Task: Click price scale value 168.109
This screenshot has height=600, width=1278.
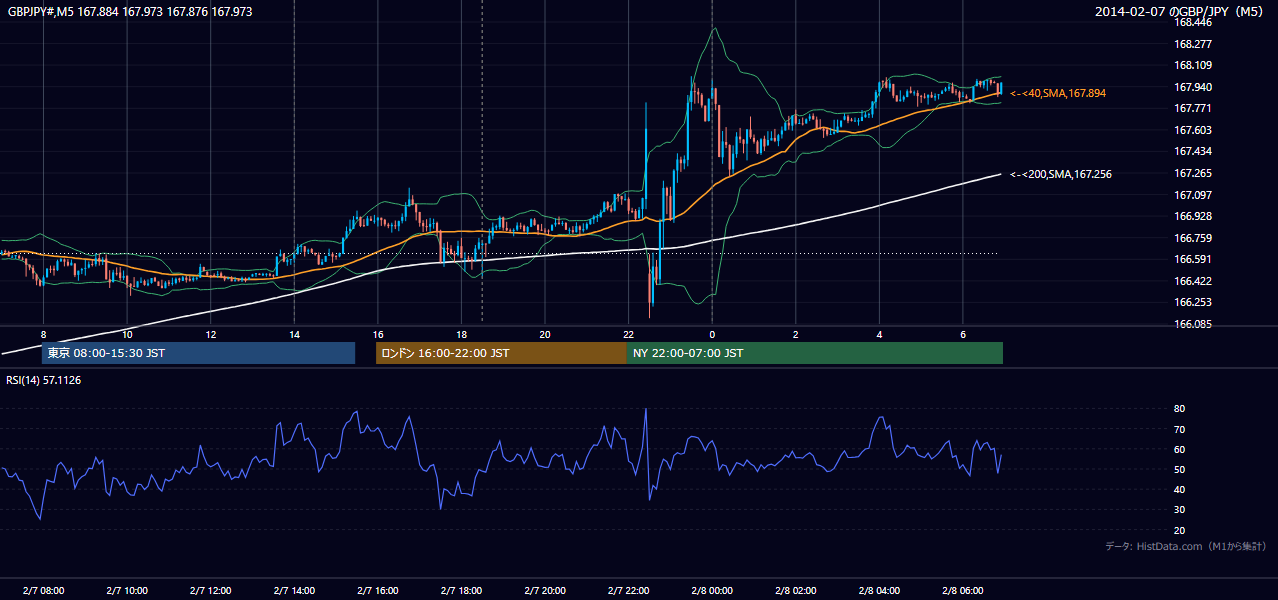Action: pos(1193,65)
